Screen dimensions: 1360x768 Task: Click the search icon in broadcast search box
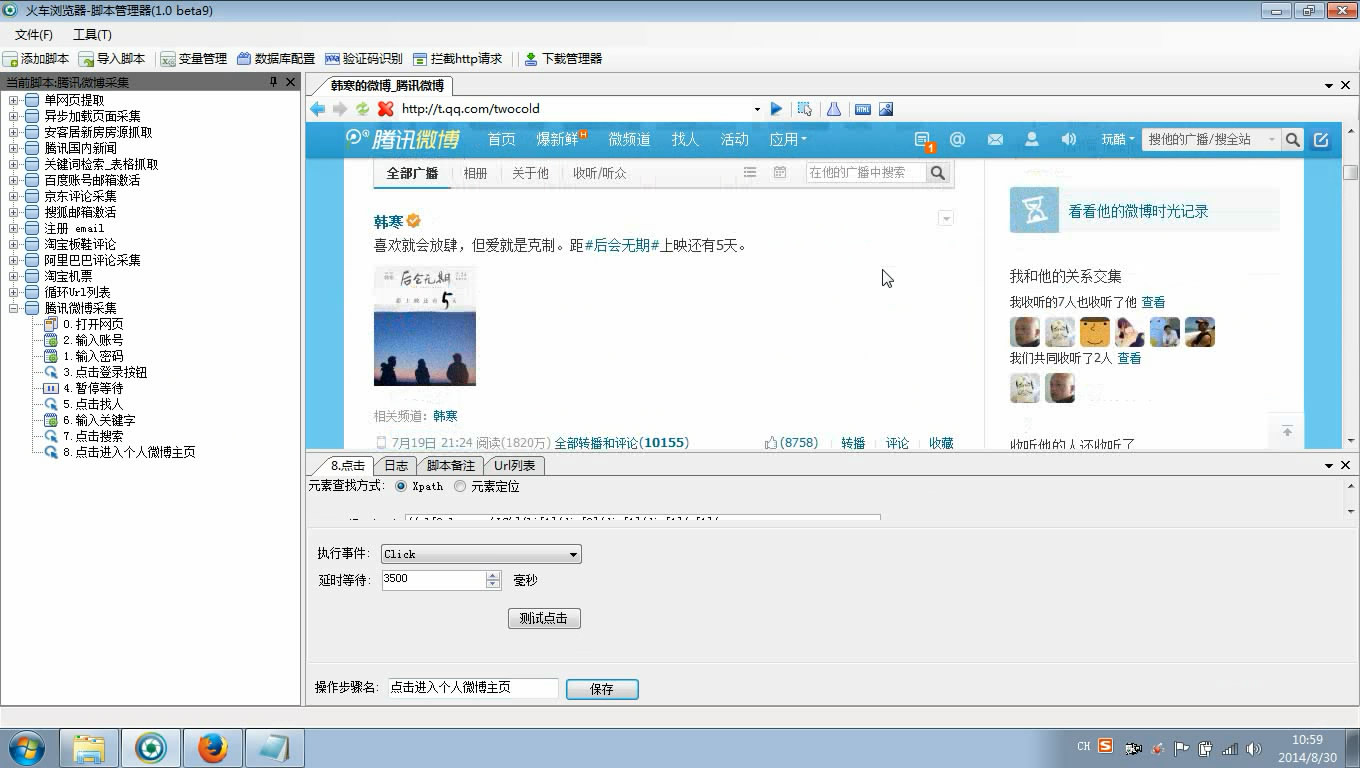click(937, 173)
